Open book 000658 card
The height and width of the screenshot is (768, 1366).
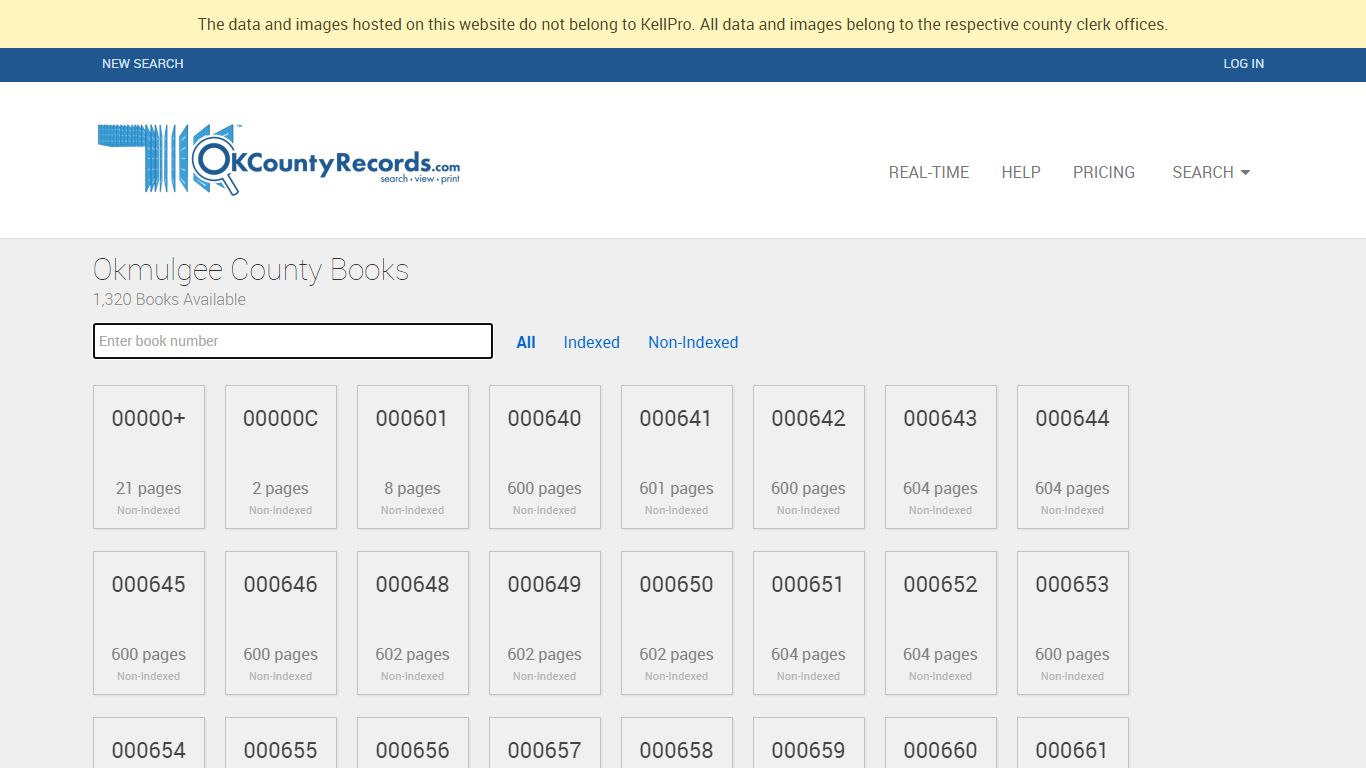pos(677,743)
